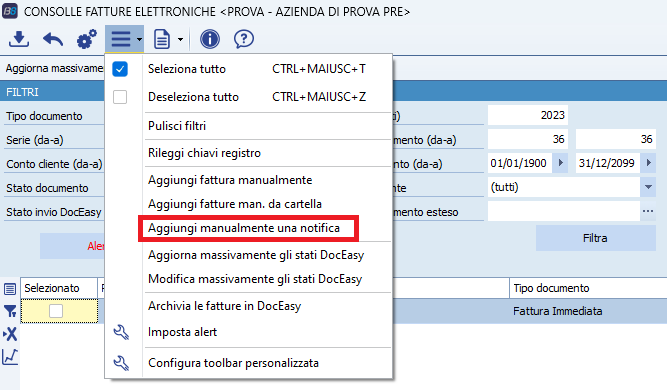This screenshot has width=667, height=390.
Task: Click the ellipsis button beside extended field
Action: pyautogui.click(x=648, y=211)
